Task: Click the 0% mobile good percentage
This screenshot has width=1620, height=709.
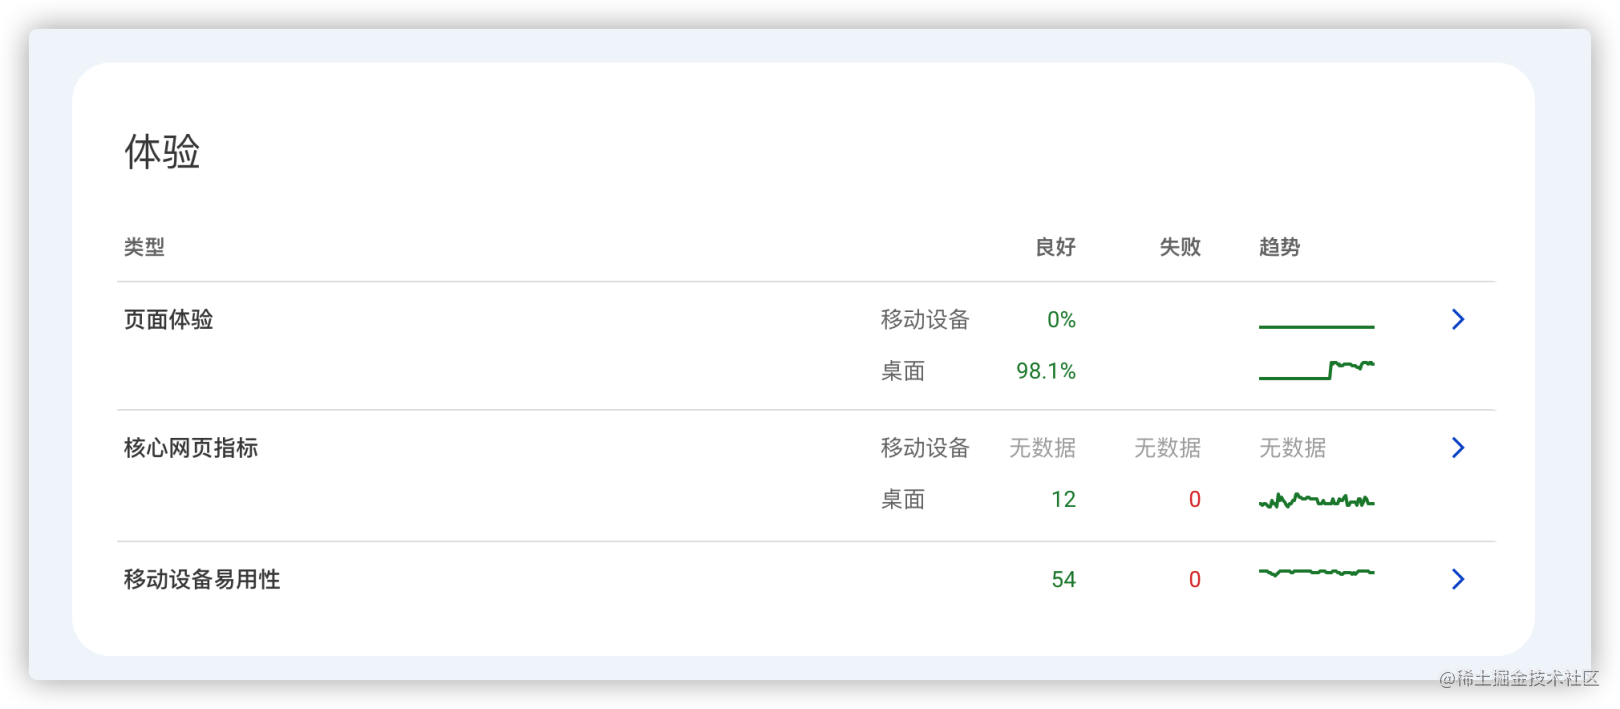Action: tap(1061, 320)
